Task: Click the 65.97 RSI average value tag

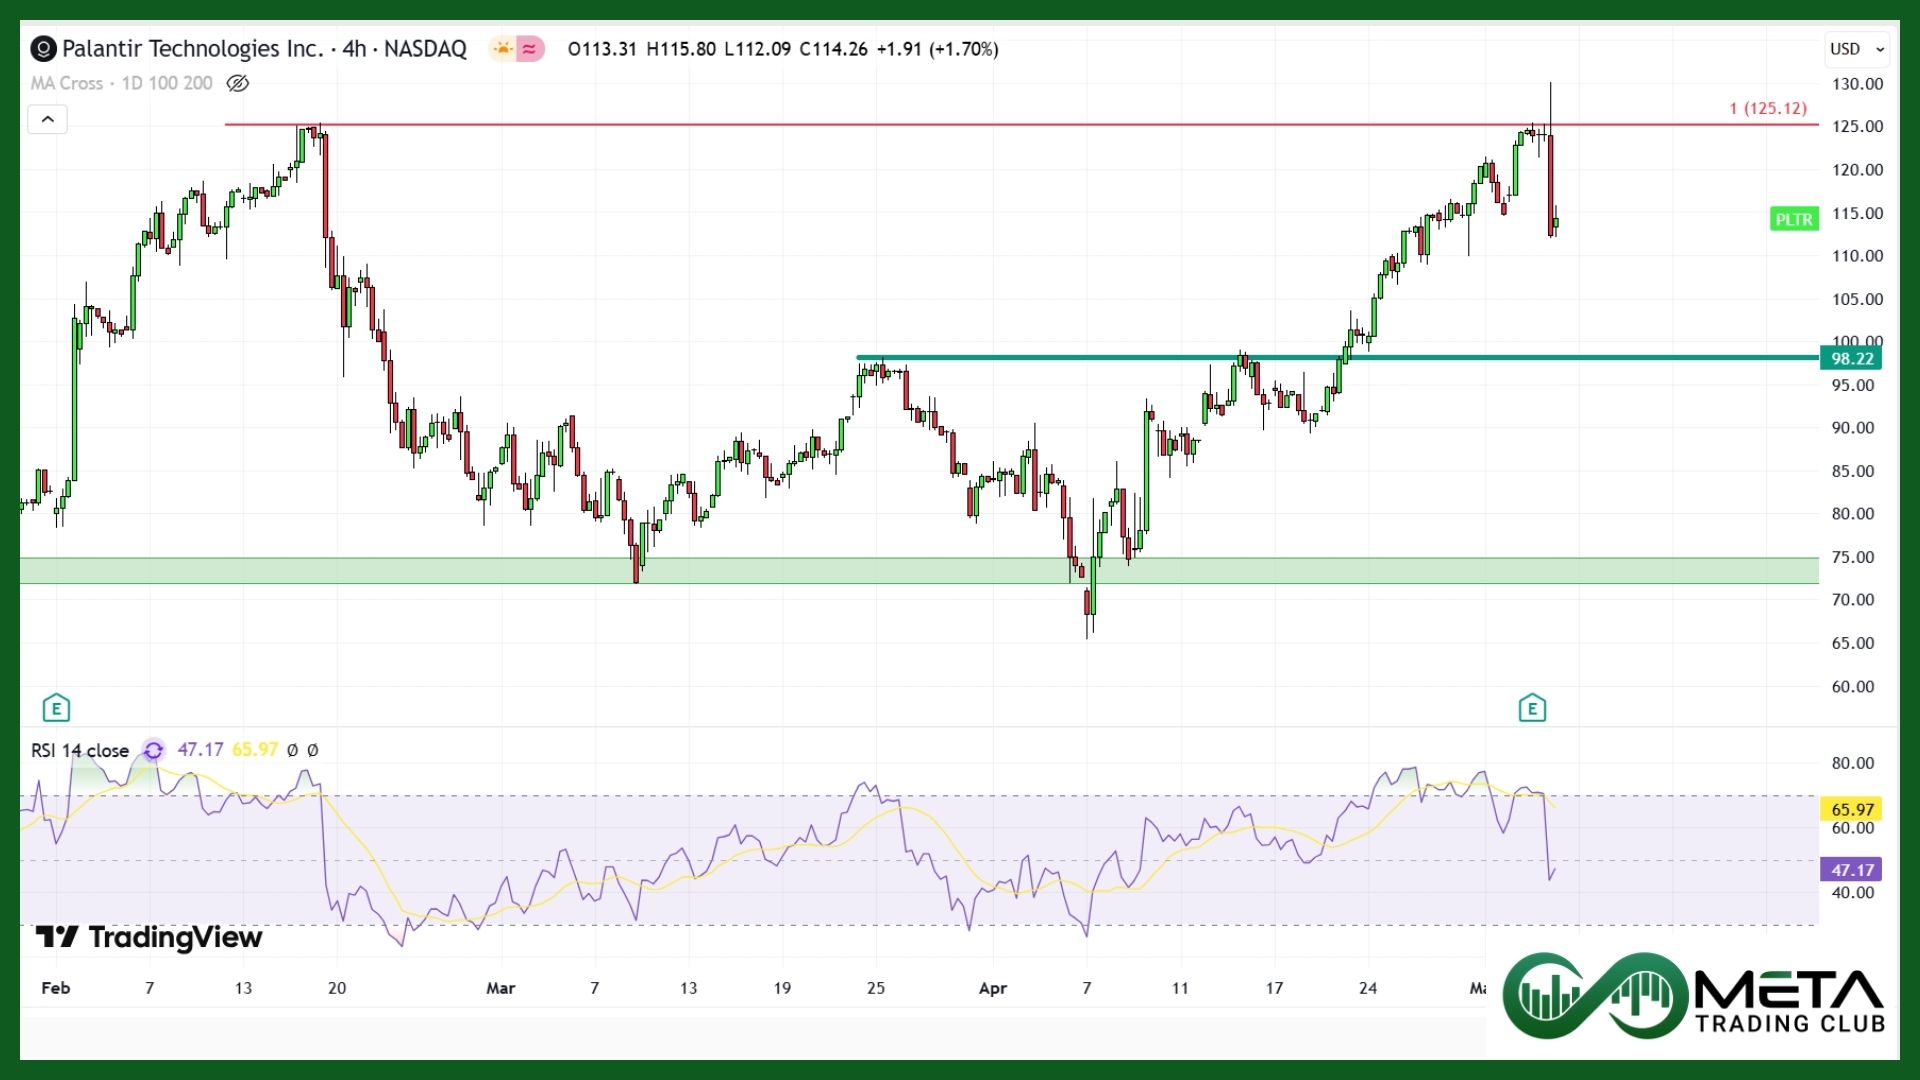Action: click(x=1851, y=809)
